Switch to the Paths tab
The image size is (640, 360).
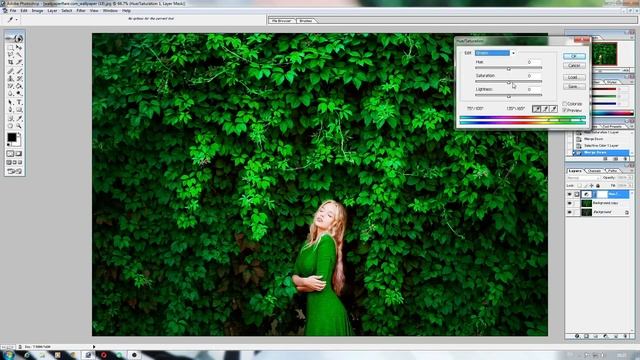pyautogui.click(x=613, y=171)
